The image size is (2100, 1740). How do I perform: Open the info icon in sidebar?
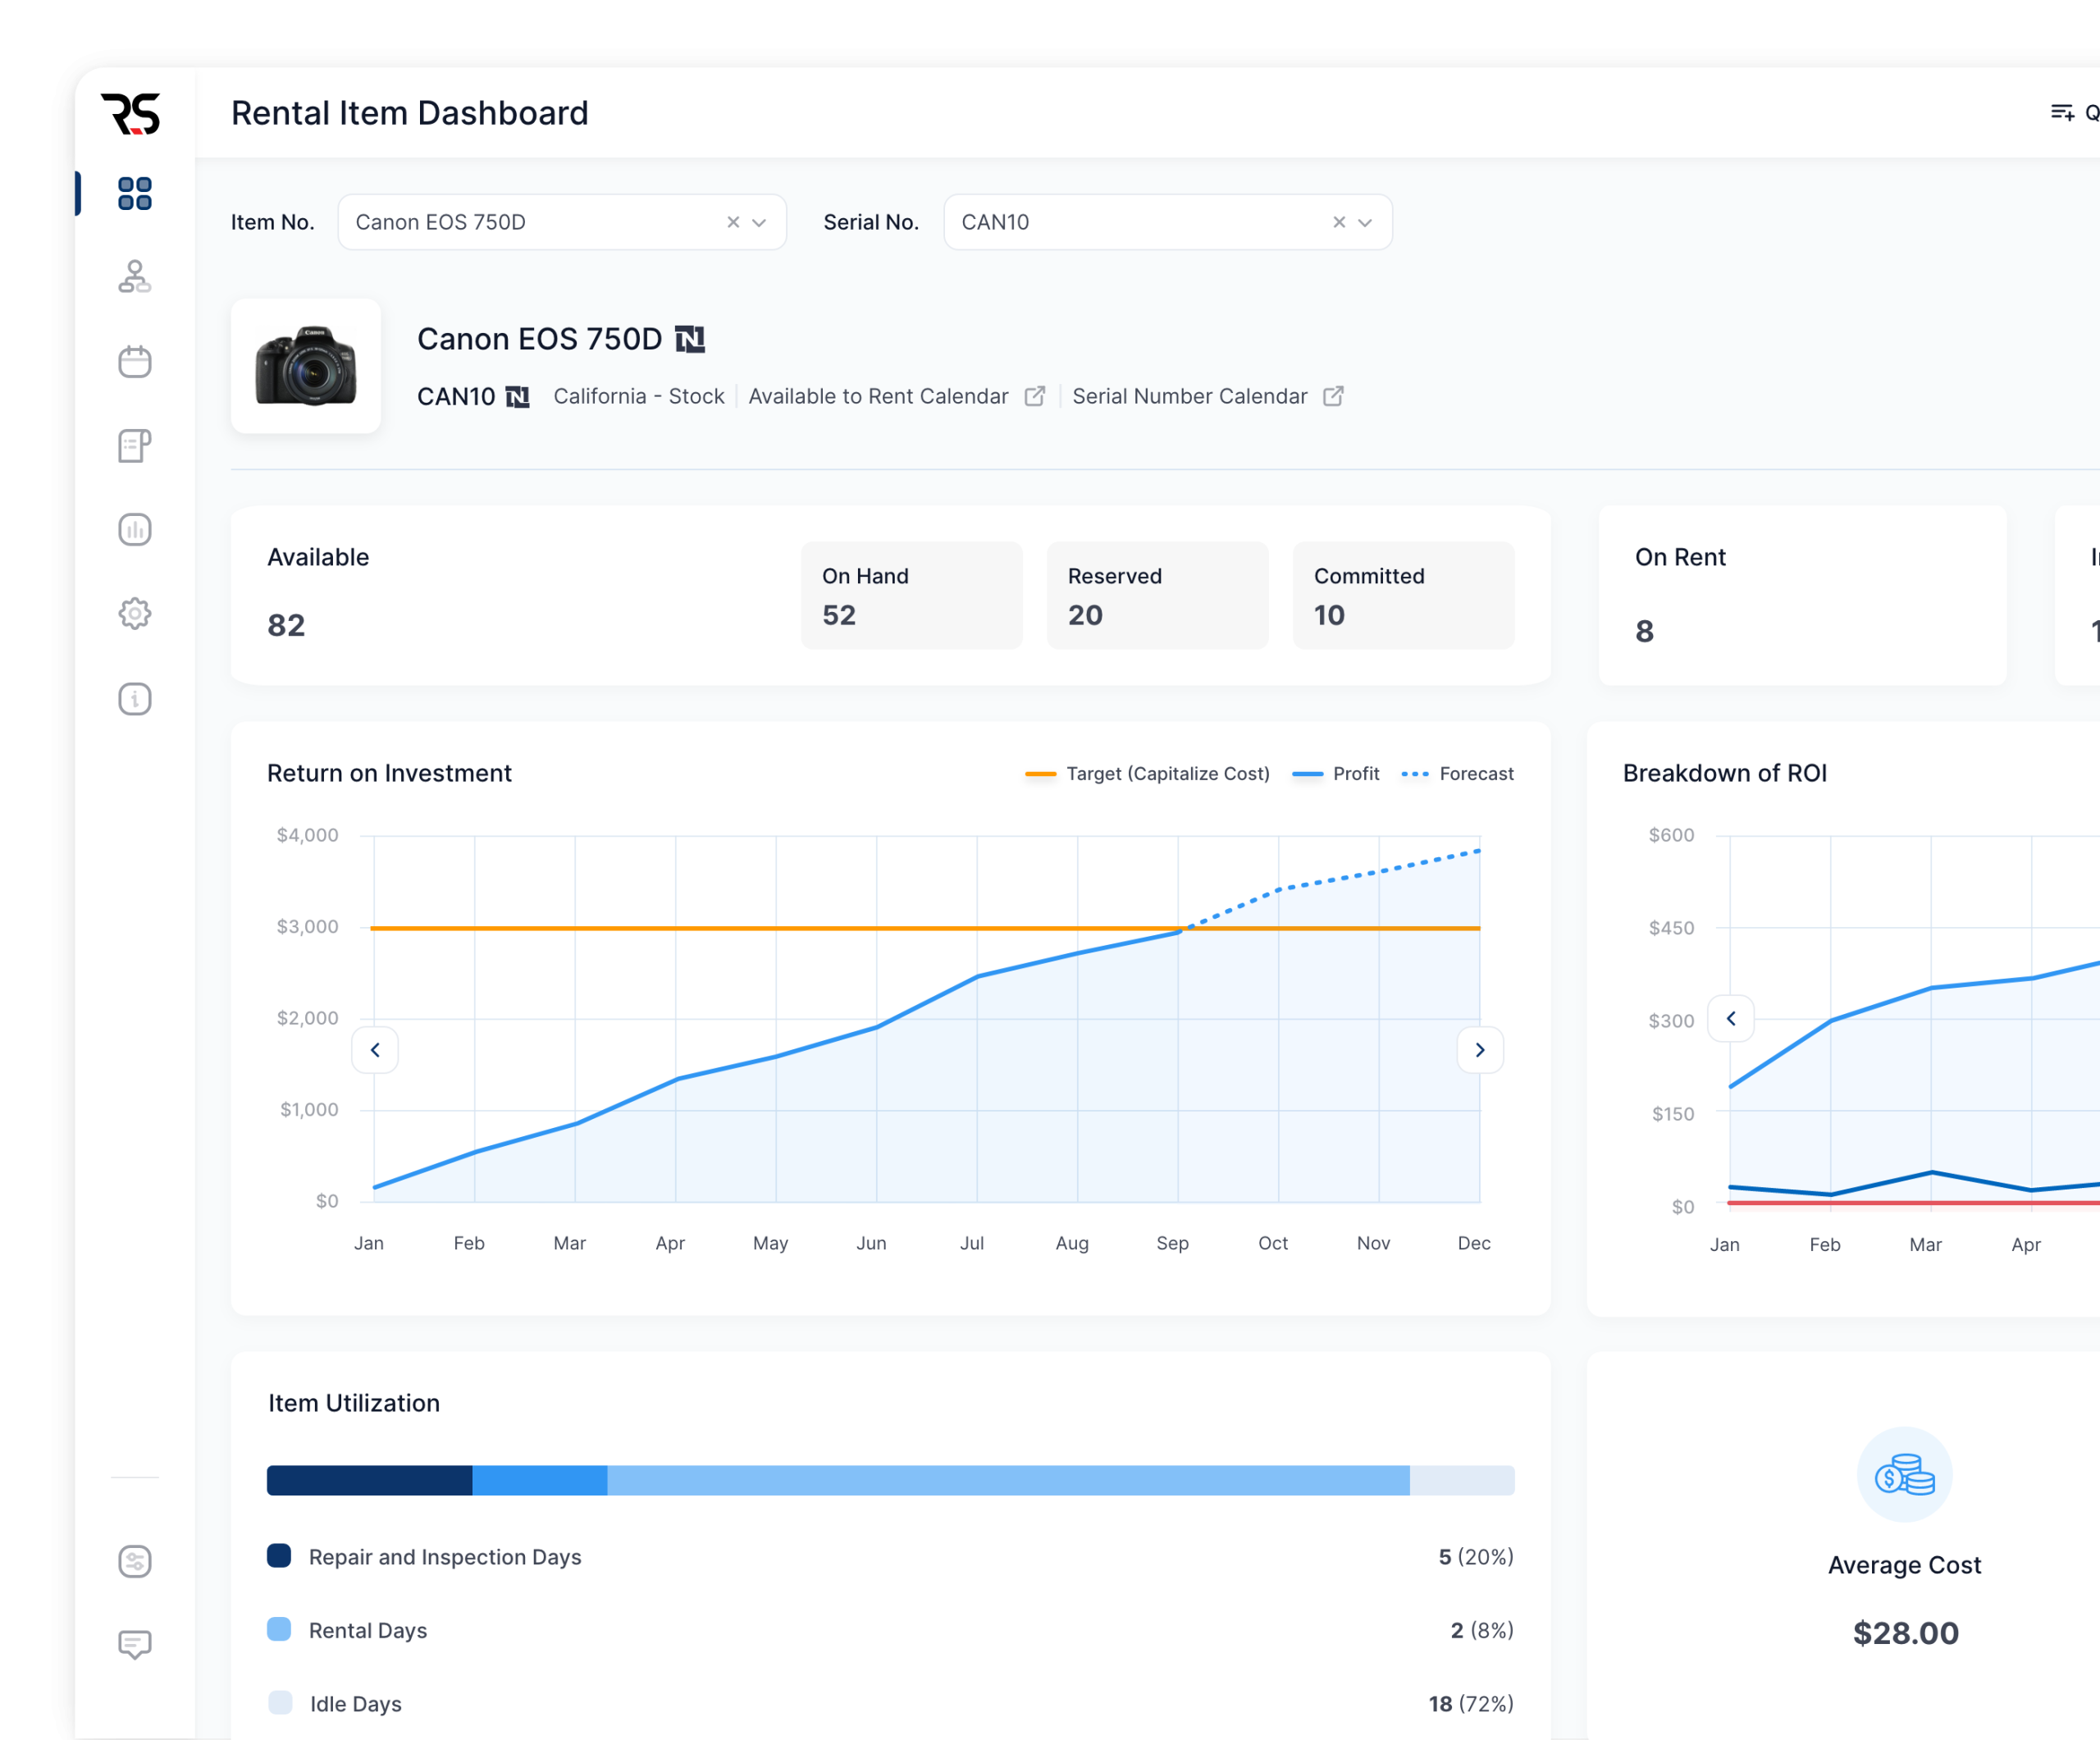tap(135, 698)
